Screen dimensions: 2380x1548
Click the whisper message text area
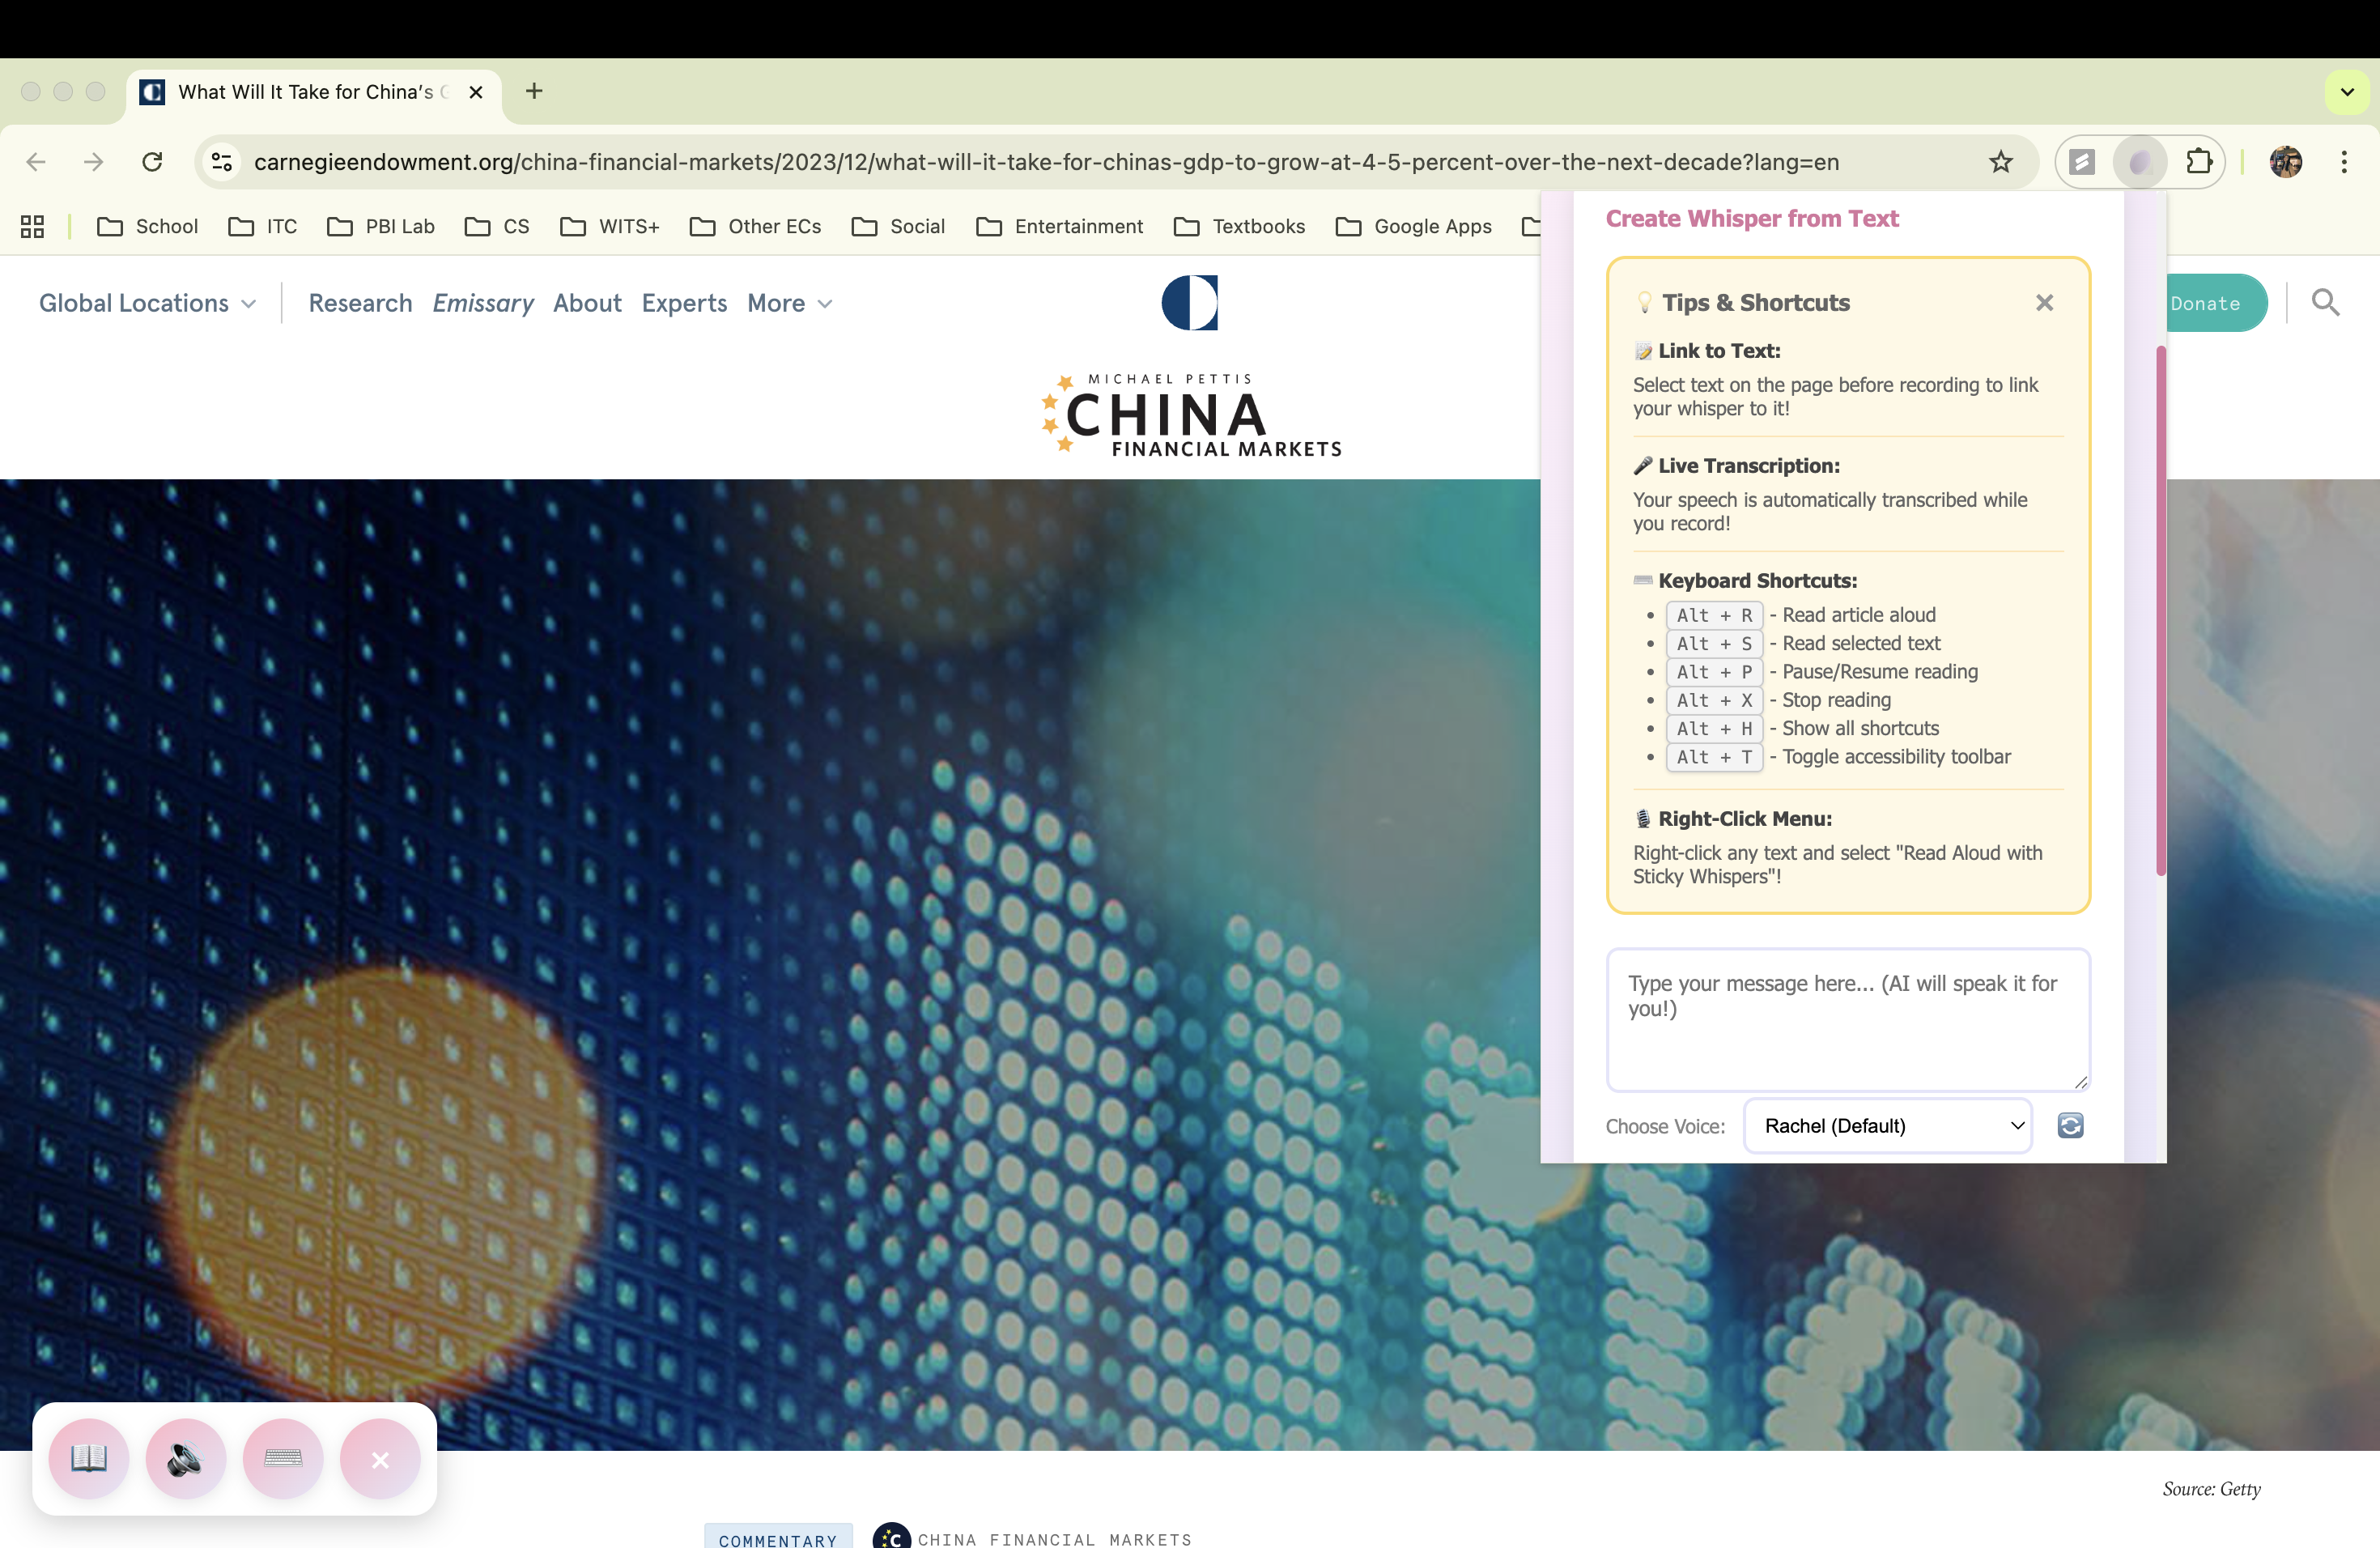(x=1847, y=1019)
